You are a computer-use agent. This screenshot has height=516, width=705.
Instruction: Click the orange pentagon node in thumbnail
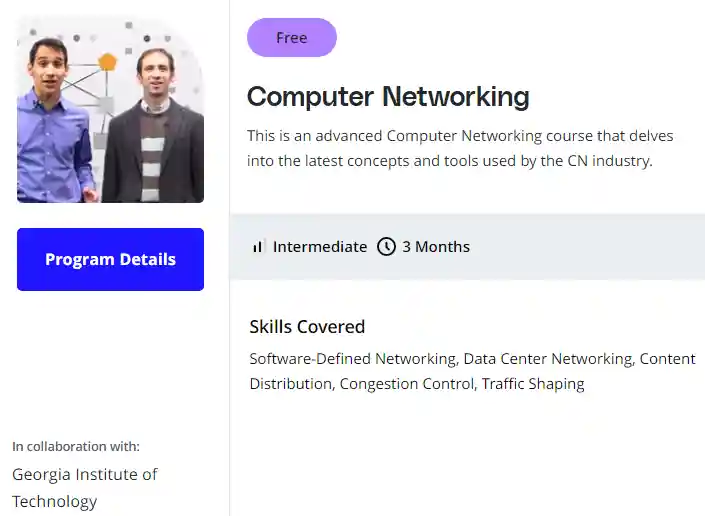tap(107, 61)
